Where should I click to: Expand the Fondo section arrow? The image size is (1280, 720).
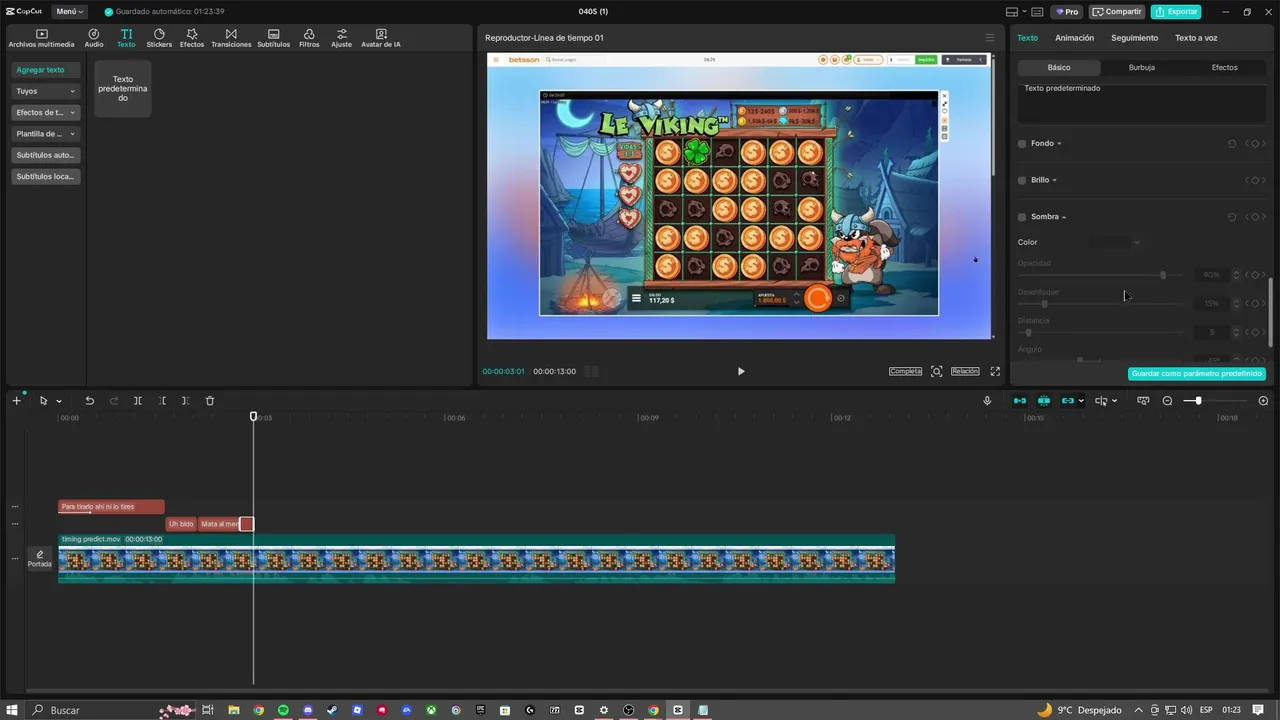pyautogui.click(x=1060, y=144)
